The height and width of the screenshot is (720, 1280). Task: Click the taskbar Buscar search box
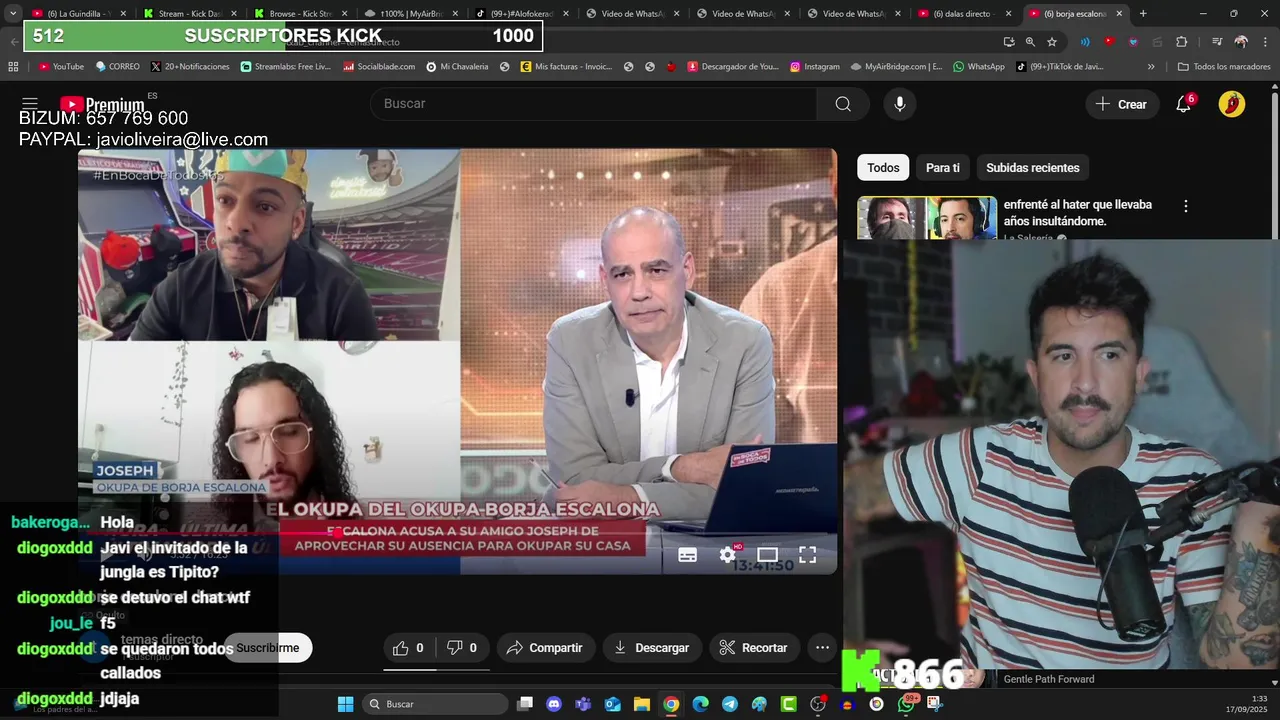(435, 704)
